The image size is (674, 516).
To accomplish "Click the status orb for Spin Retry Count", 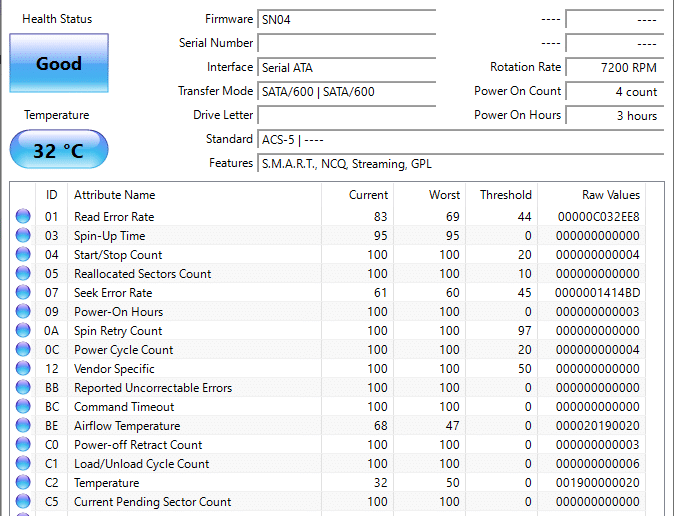I will tap(23, 330).
